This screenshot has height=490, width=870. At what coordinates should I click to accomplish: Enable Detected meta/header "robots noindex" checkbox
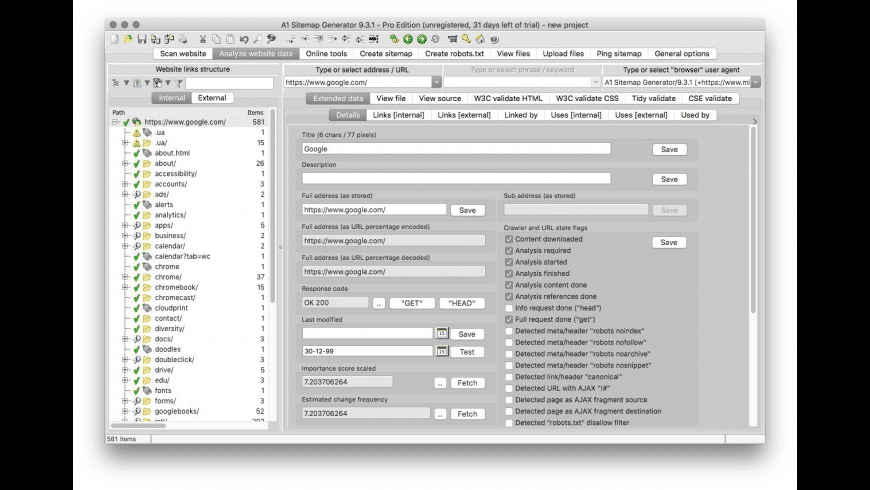[x=509, y=331]
